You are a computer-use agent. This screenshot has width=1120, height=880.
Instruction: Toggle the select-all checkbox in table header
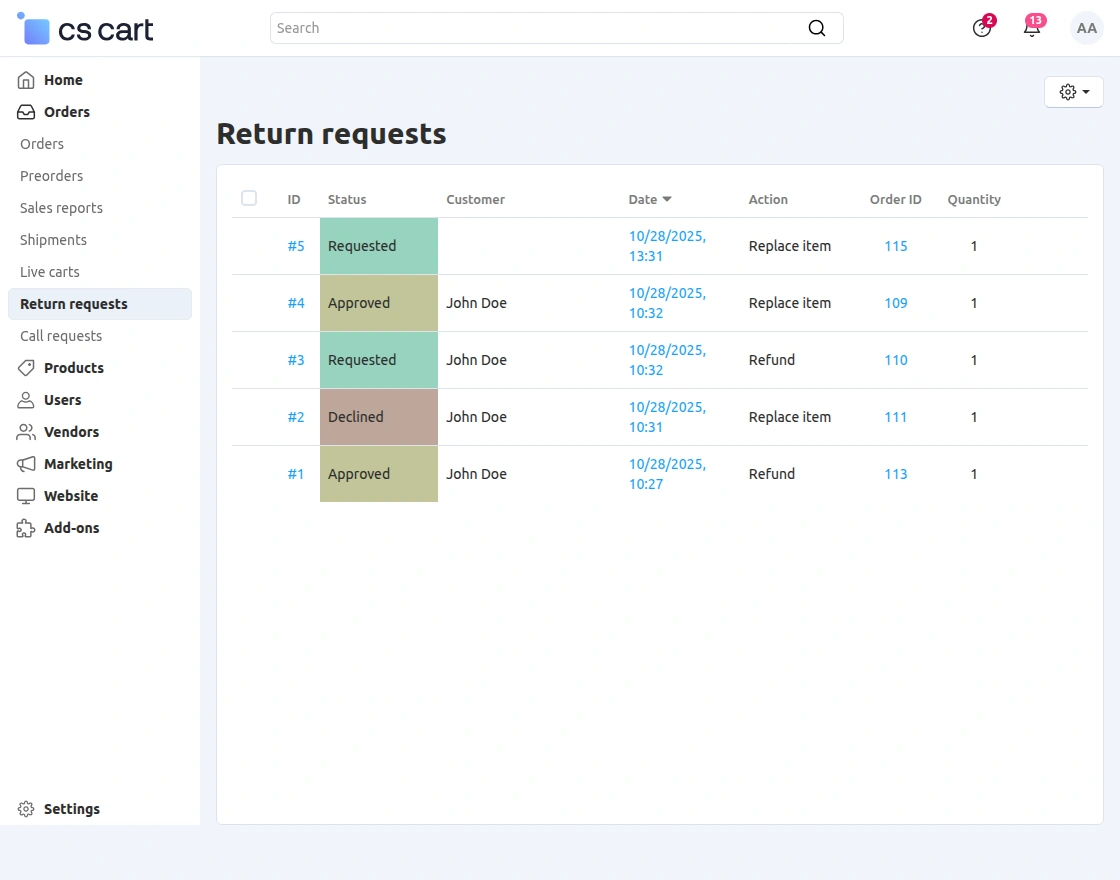coord(249,198)
